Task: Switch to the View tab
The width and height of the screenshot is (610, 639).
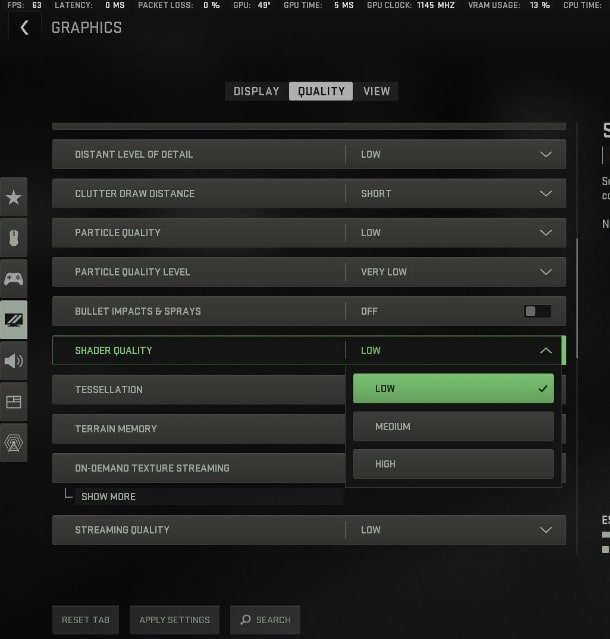Action: 377,91
